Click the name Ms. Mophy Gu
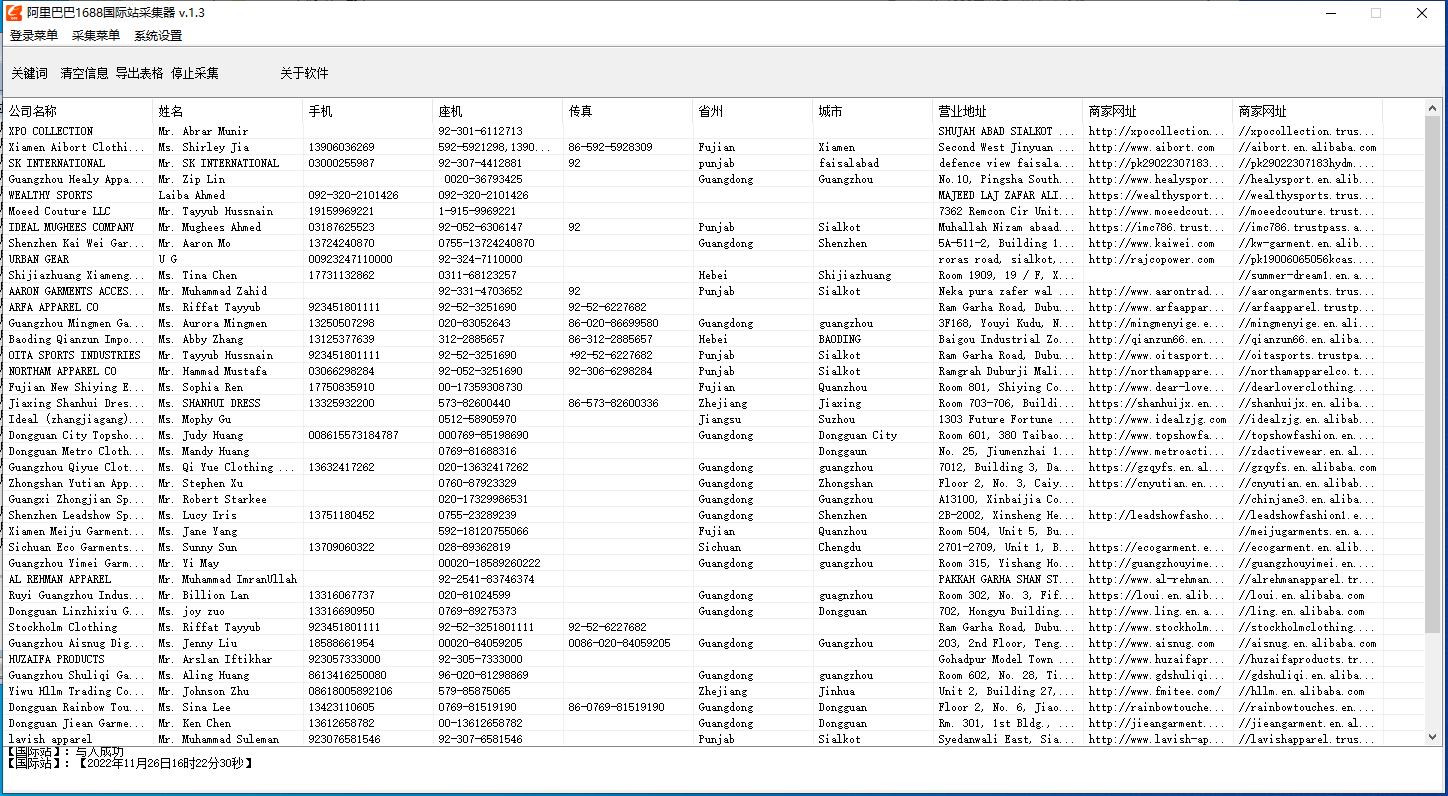 point(194,419)
